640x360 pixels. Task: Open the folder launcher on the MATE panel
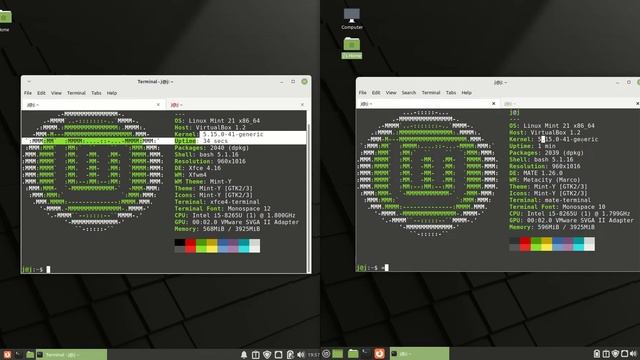click(353, 354)
